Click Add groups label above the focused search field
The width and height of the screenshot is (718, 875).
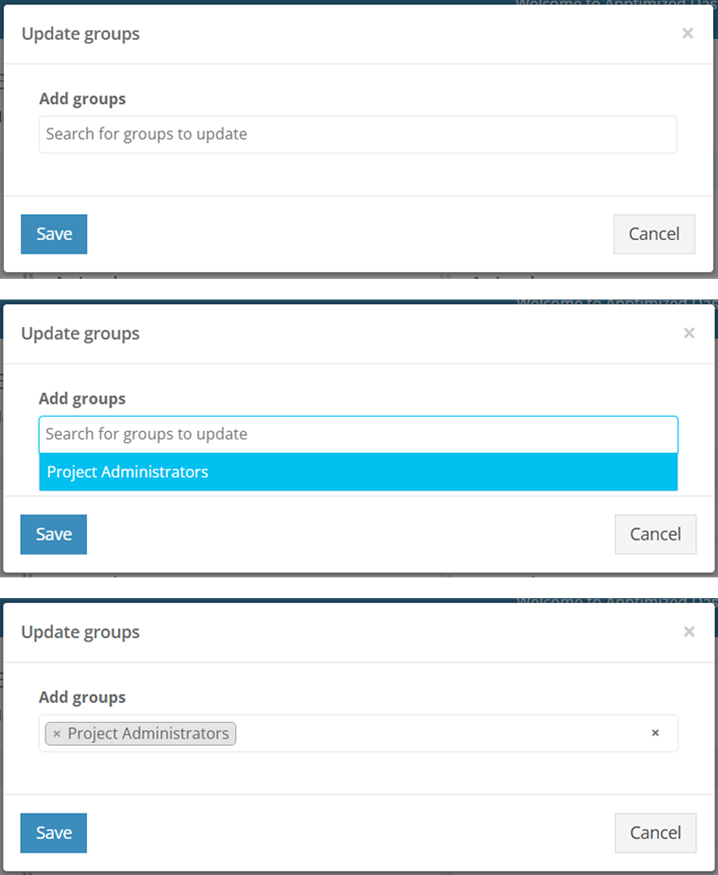[x=82, y=399]
